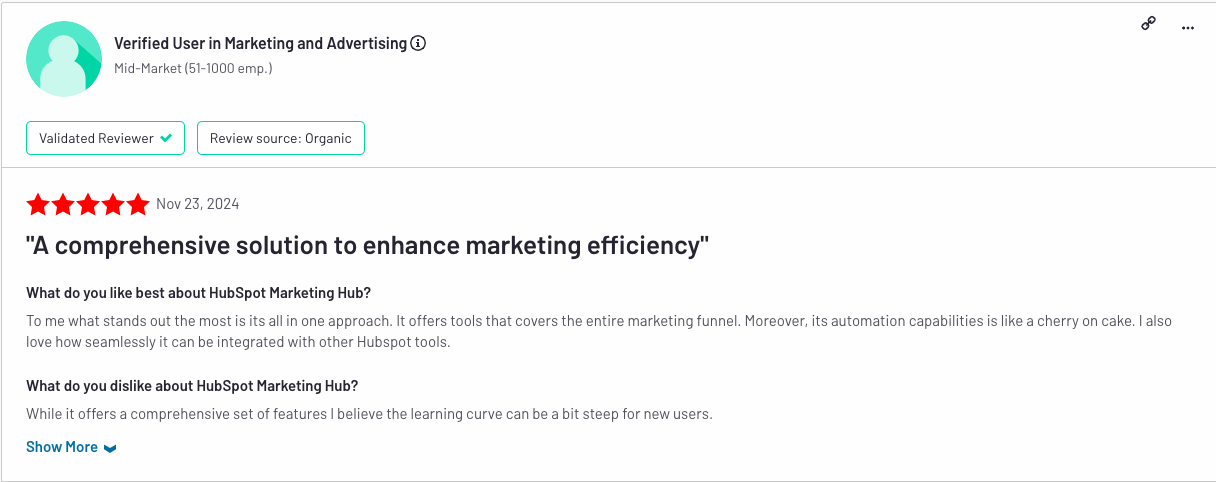
Task: Click the Verified User in Marketing and Advertising name
Action: 261,43
